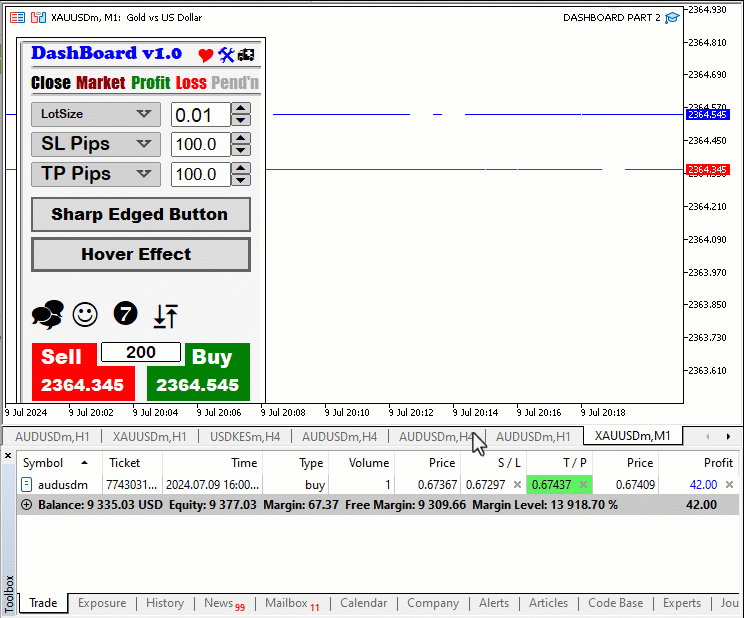Decrease SL Pips value with down arrow
Viewport: 744px width, 618px height.
(241, 150)
